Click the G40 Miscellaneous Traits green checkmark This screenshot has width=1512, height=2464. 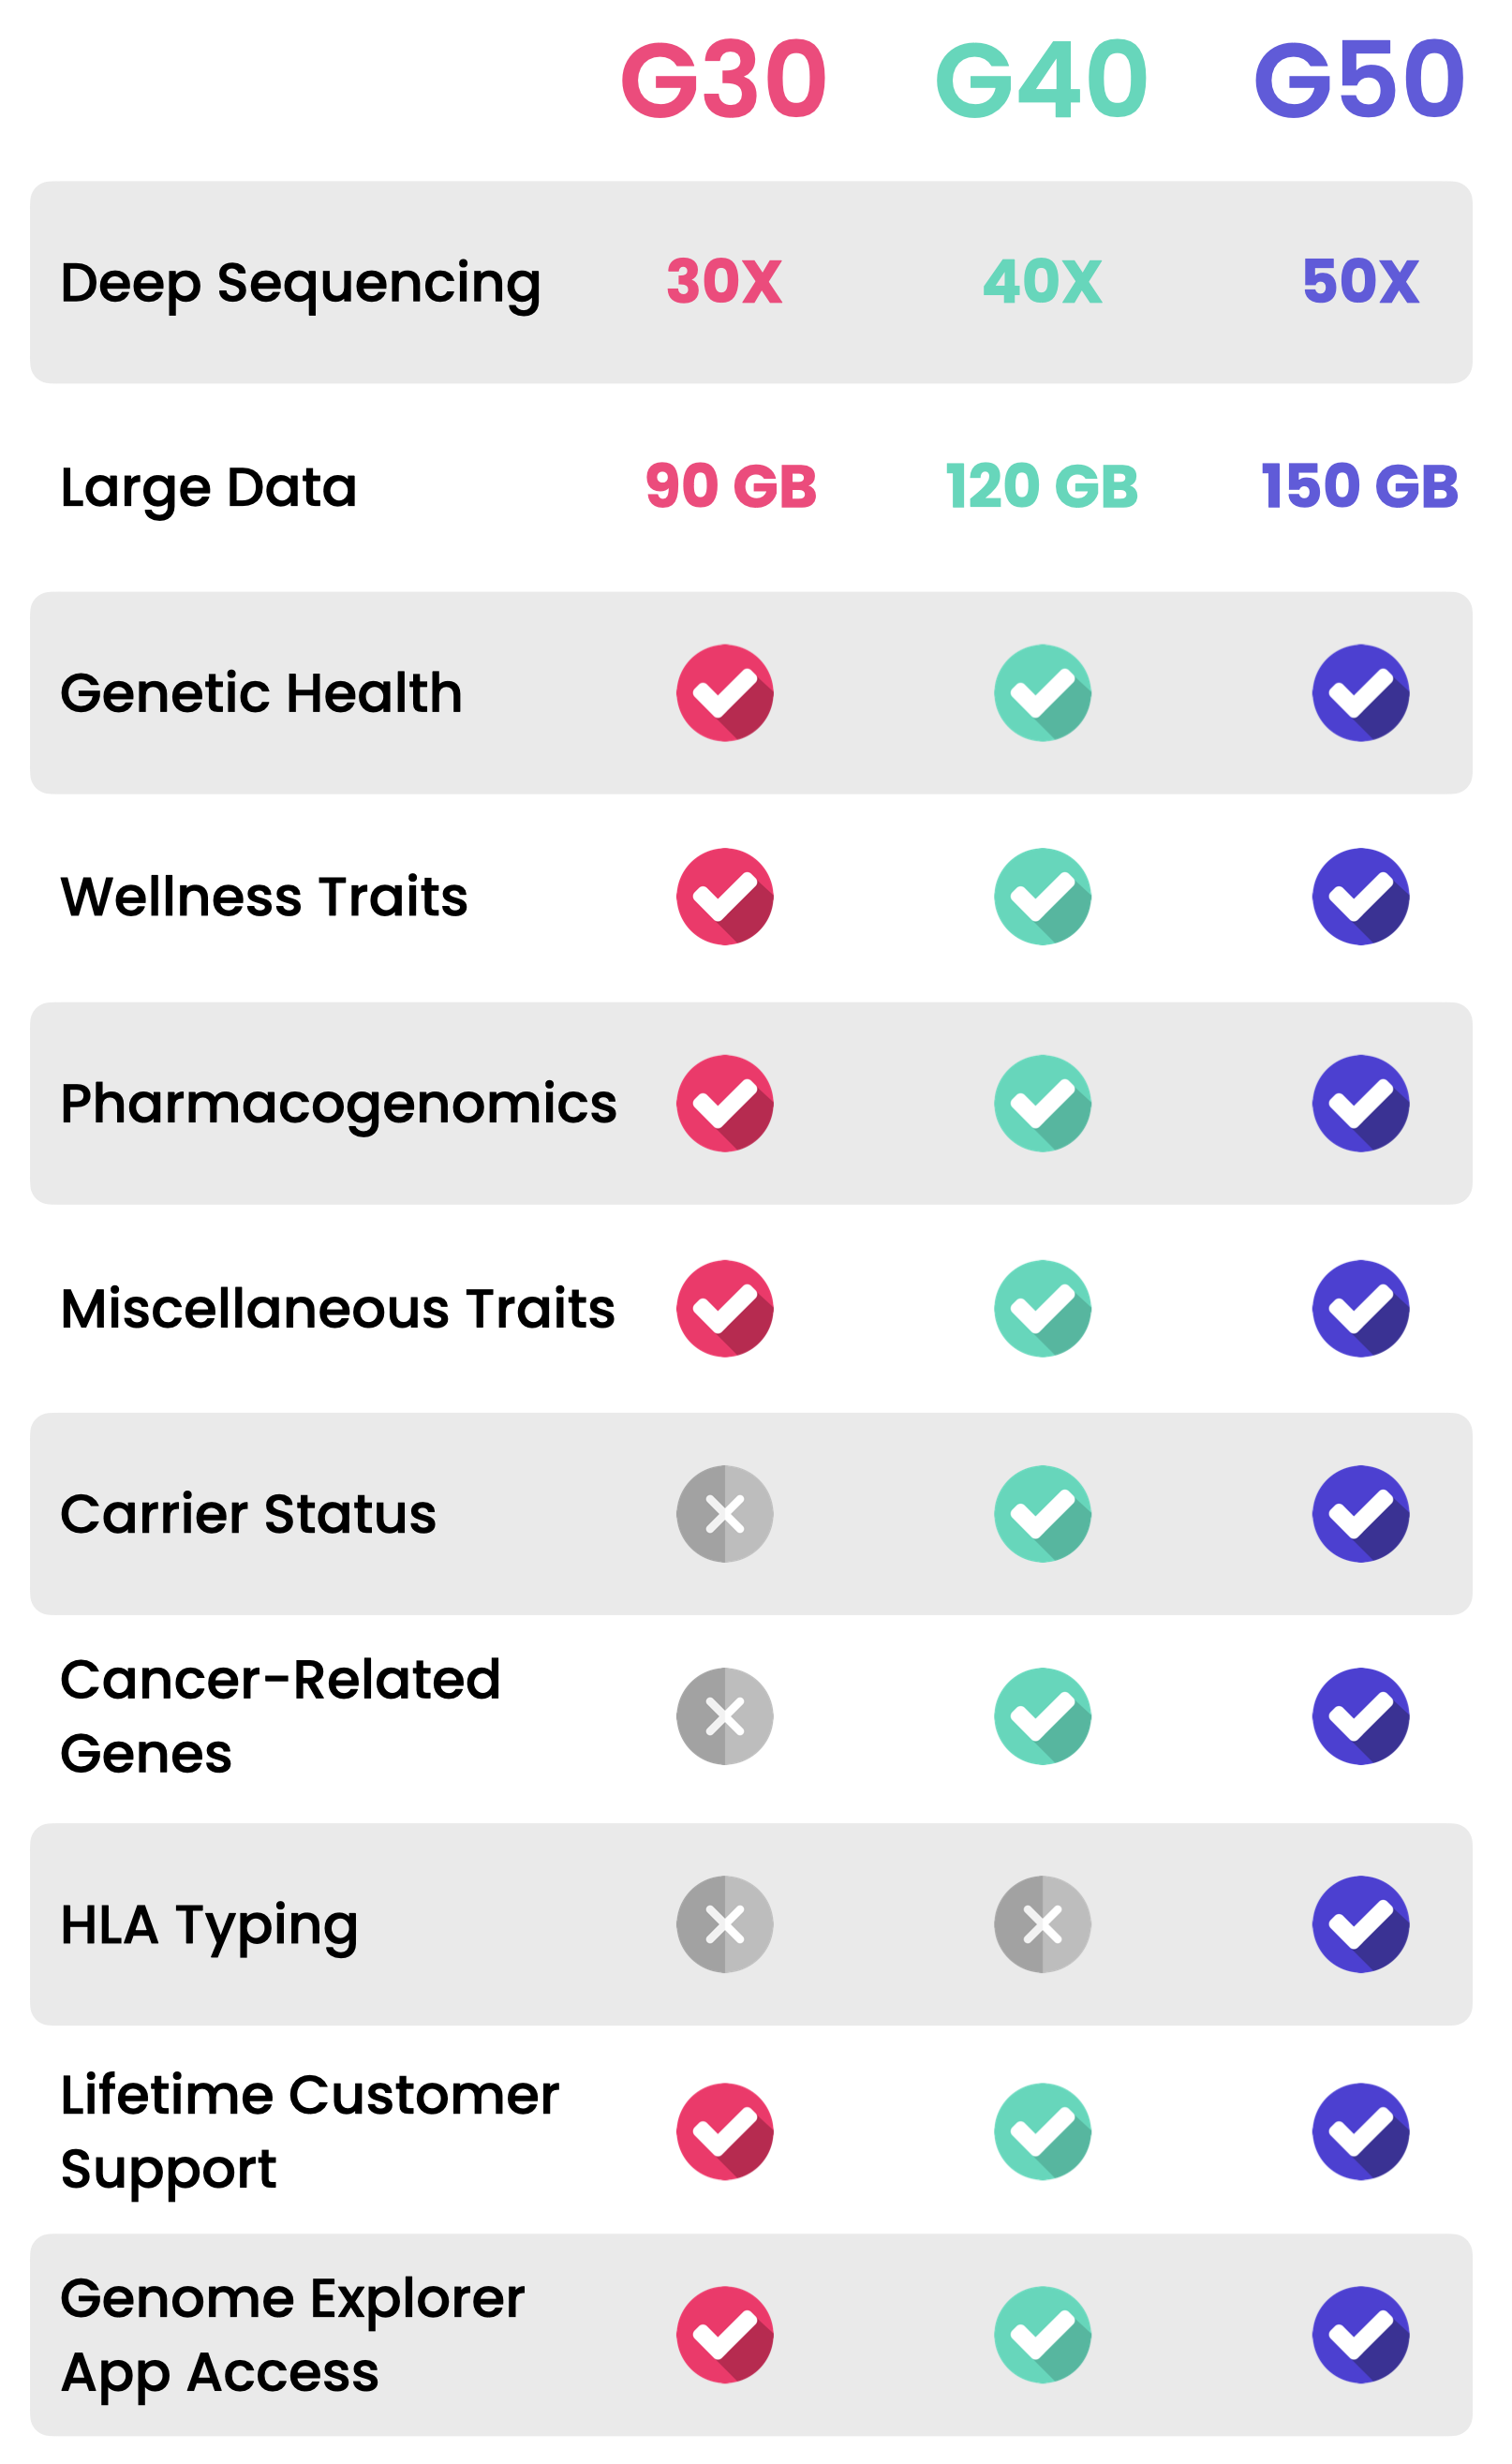pos(1042,1309)
